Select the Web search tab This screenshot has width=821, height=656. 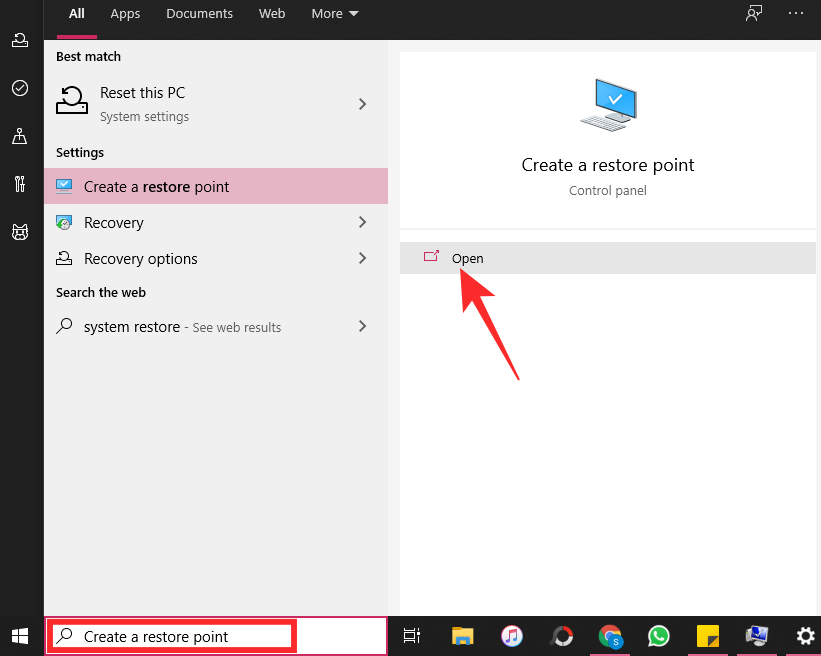[x=272, y=14]
